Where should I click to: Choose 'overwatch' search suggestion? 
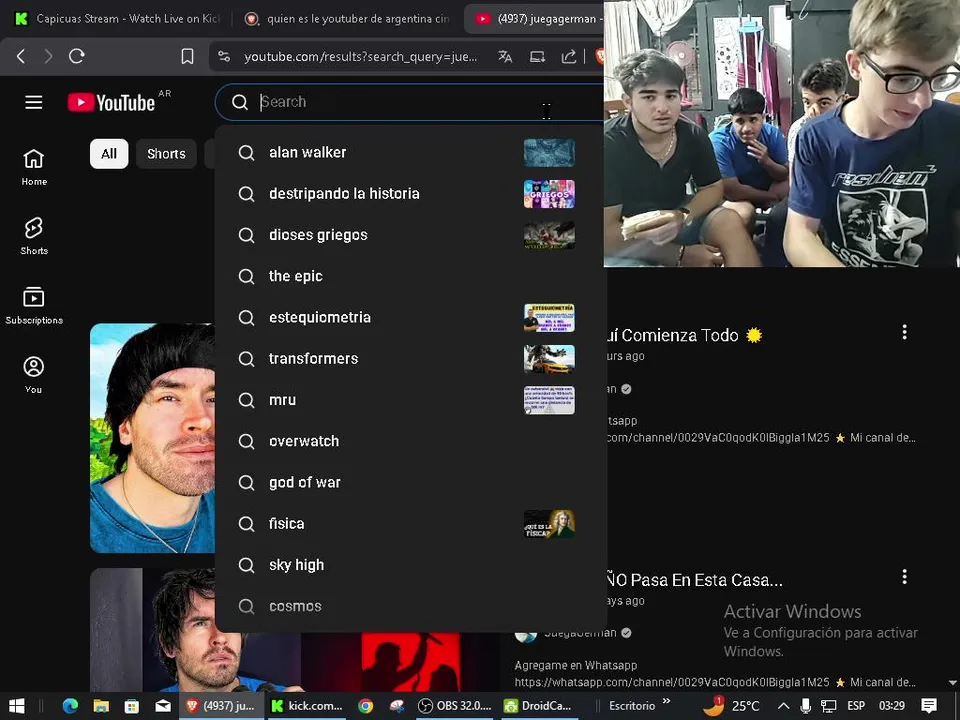[409, 441]
